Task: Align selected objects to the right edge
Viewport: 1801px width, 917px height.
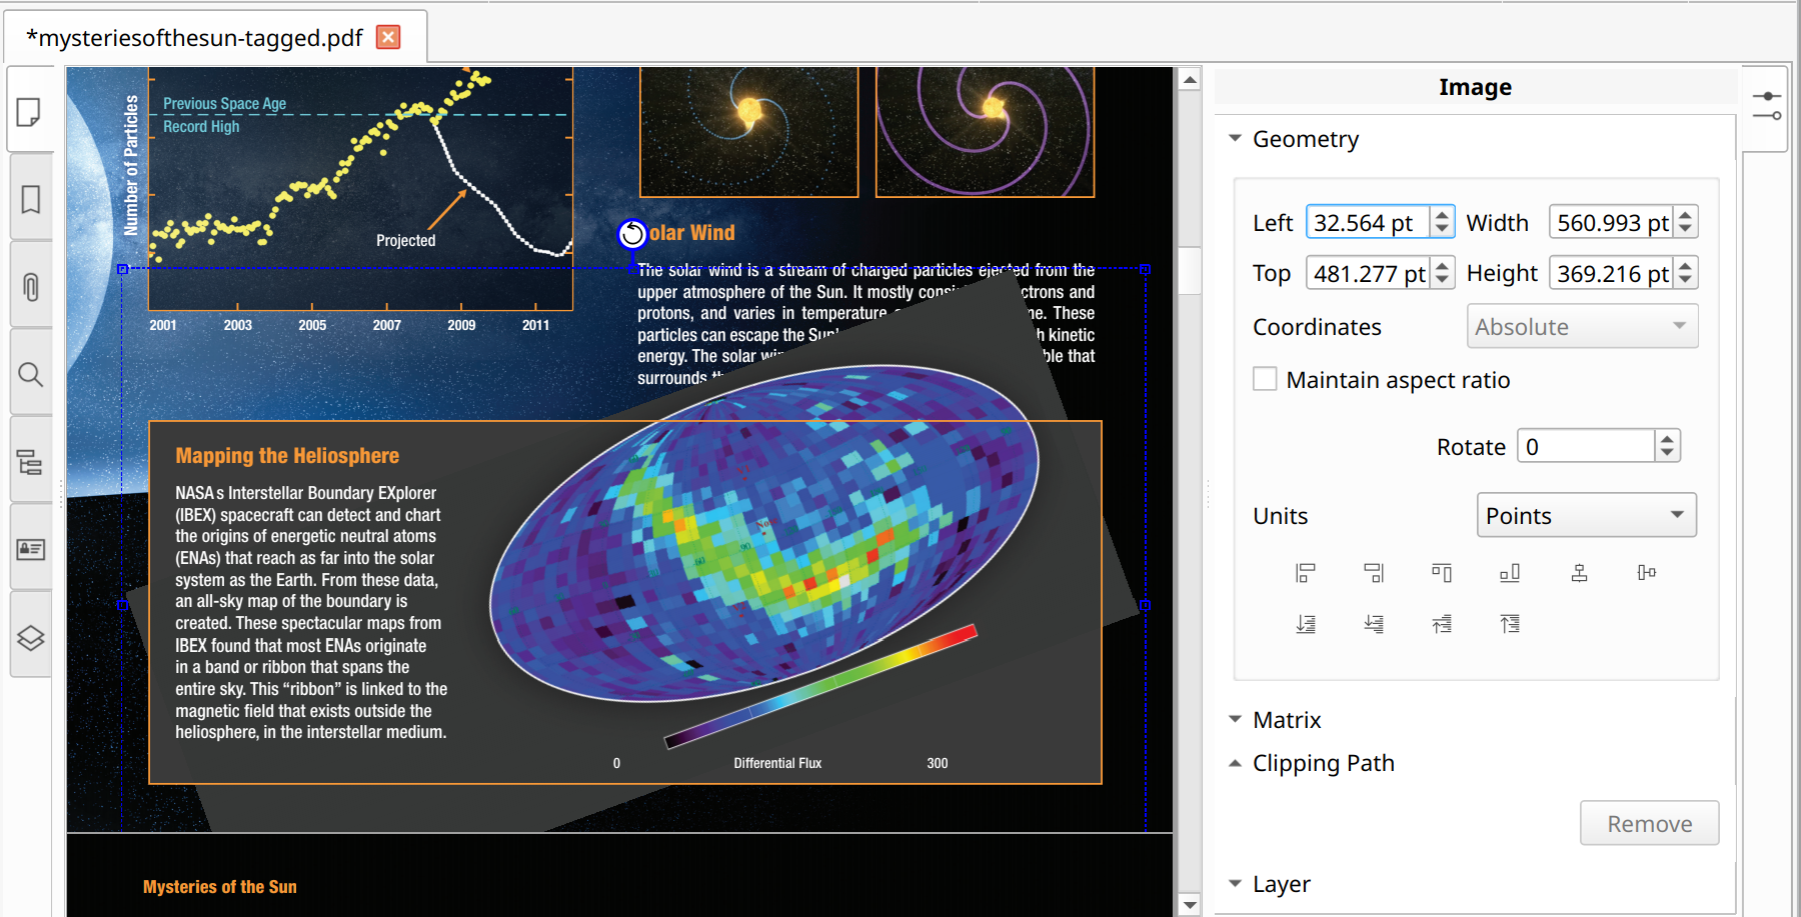Action: (1374, 573)
